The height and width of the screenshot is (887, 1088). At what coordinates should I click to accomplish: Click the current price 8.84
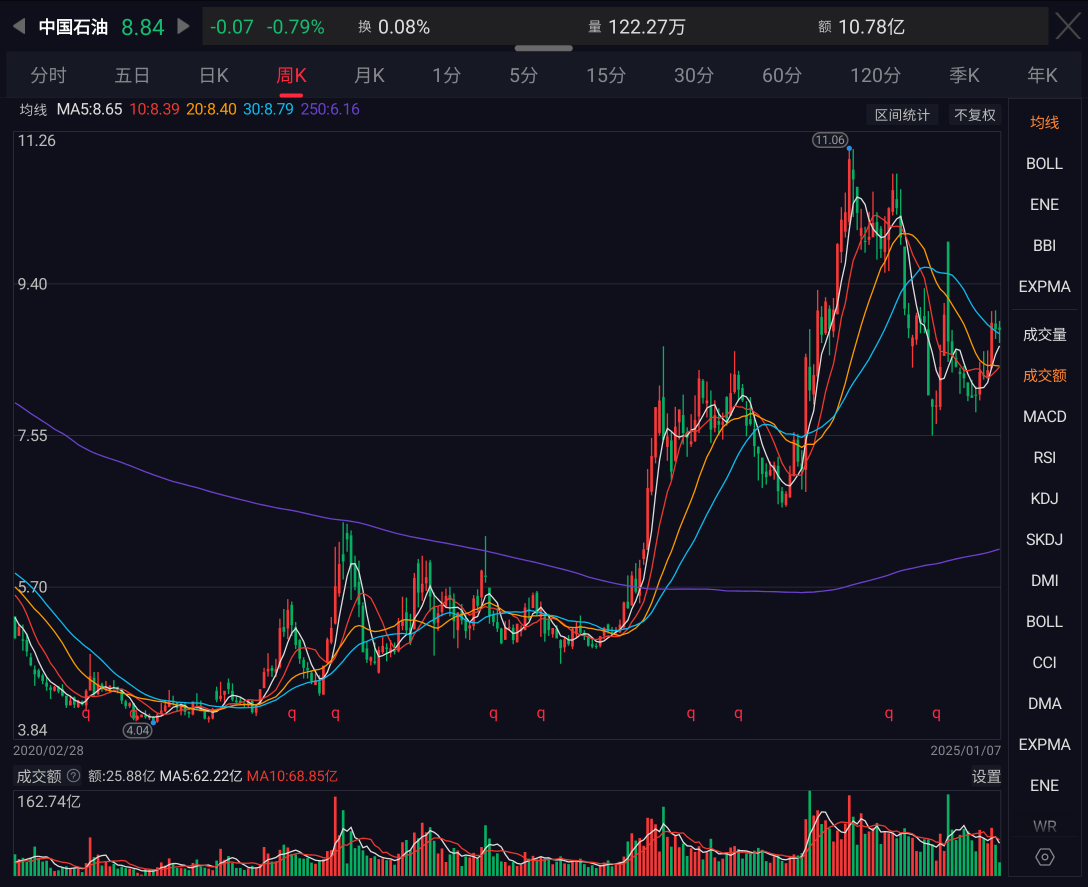143,27
